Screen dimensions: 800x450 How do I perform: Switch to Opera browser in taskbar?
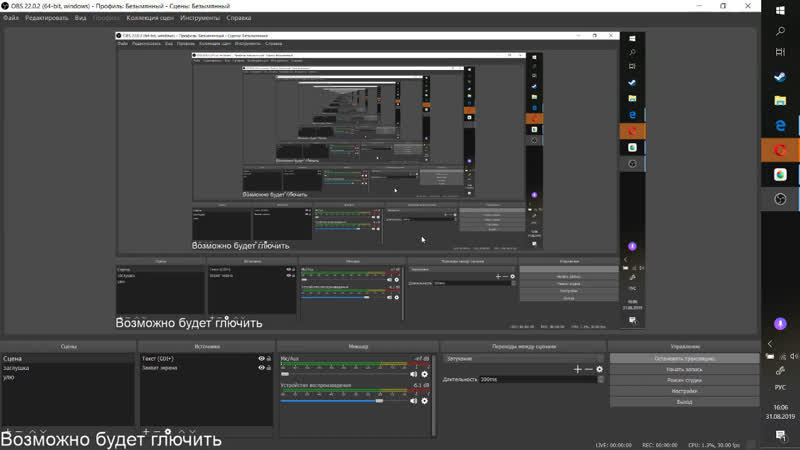coord(780,150)
